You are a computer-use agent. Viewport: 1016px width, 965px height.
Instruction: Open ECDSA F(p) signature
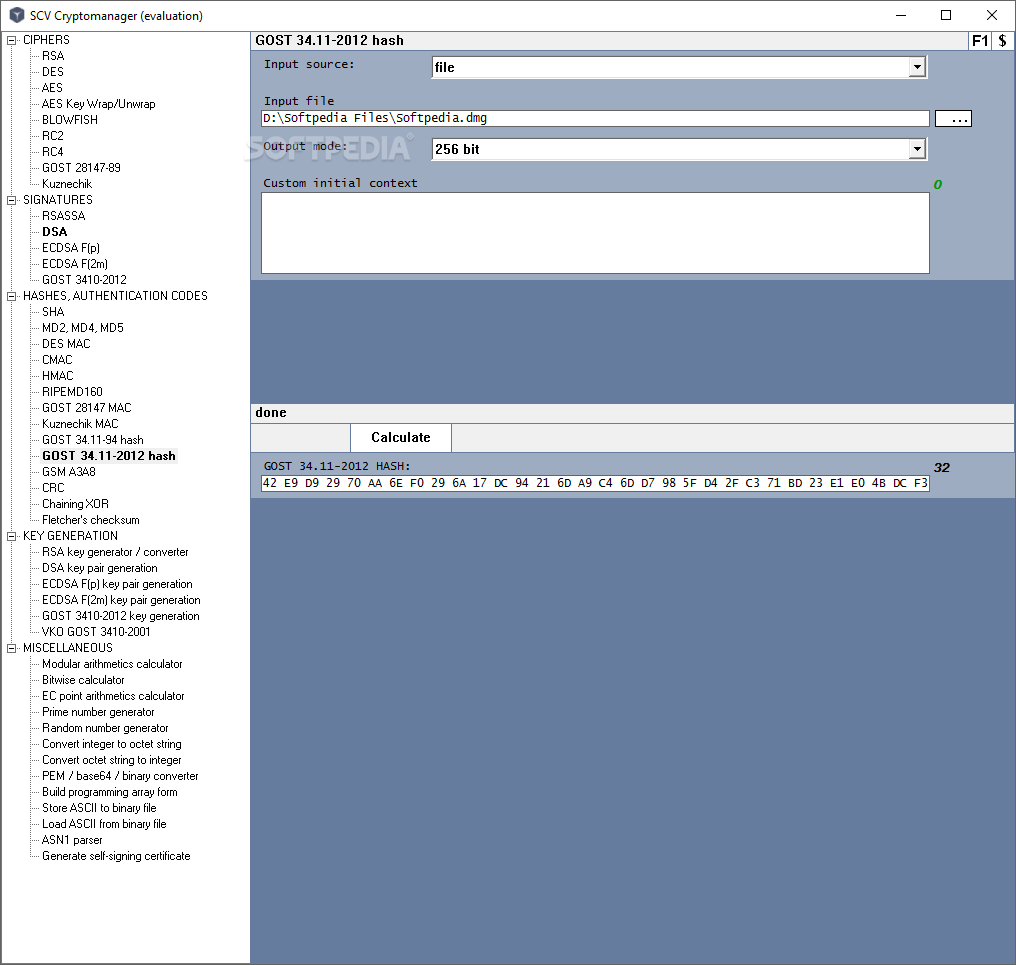[71, 248]
